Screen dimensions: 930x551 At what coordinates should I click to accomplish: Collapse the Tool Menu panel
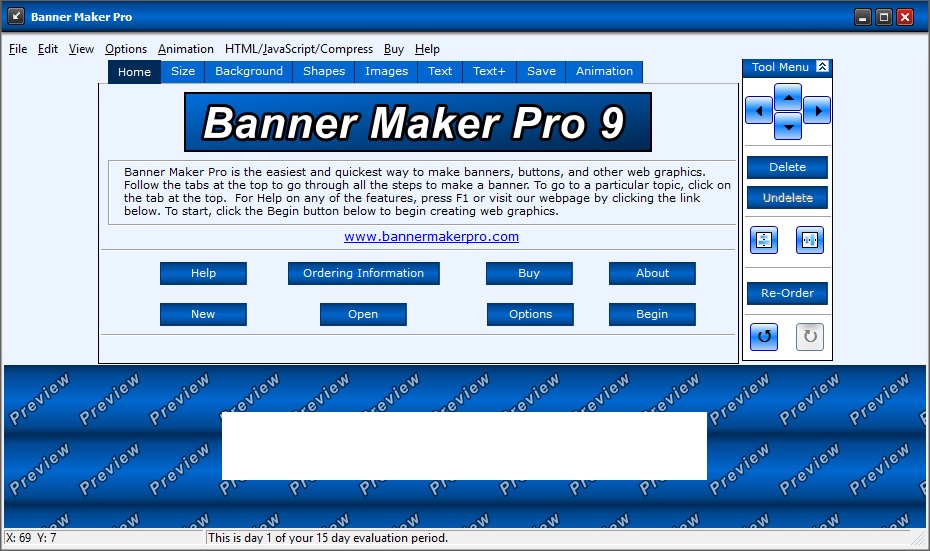pos(823,66)
